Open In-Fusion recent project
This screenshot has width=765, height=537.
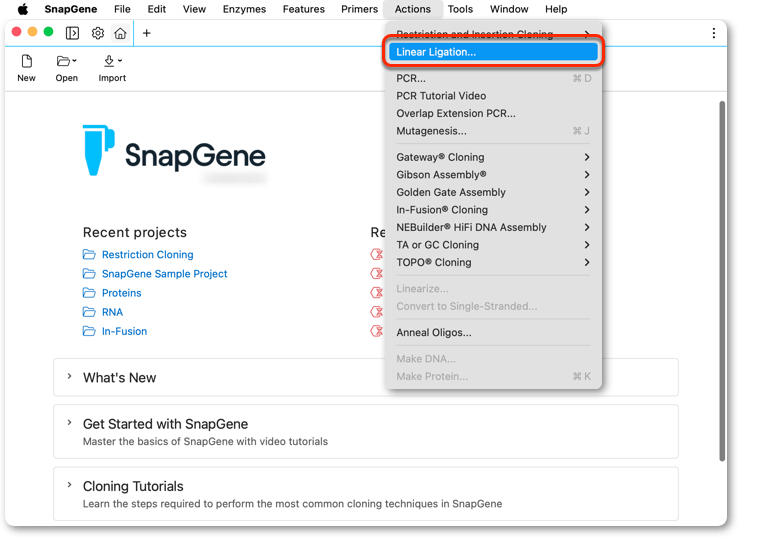[124, 331]
